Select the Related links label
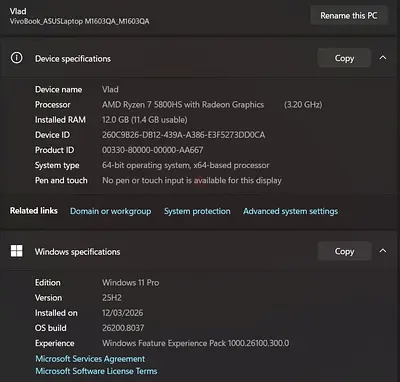 (34, 211)
